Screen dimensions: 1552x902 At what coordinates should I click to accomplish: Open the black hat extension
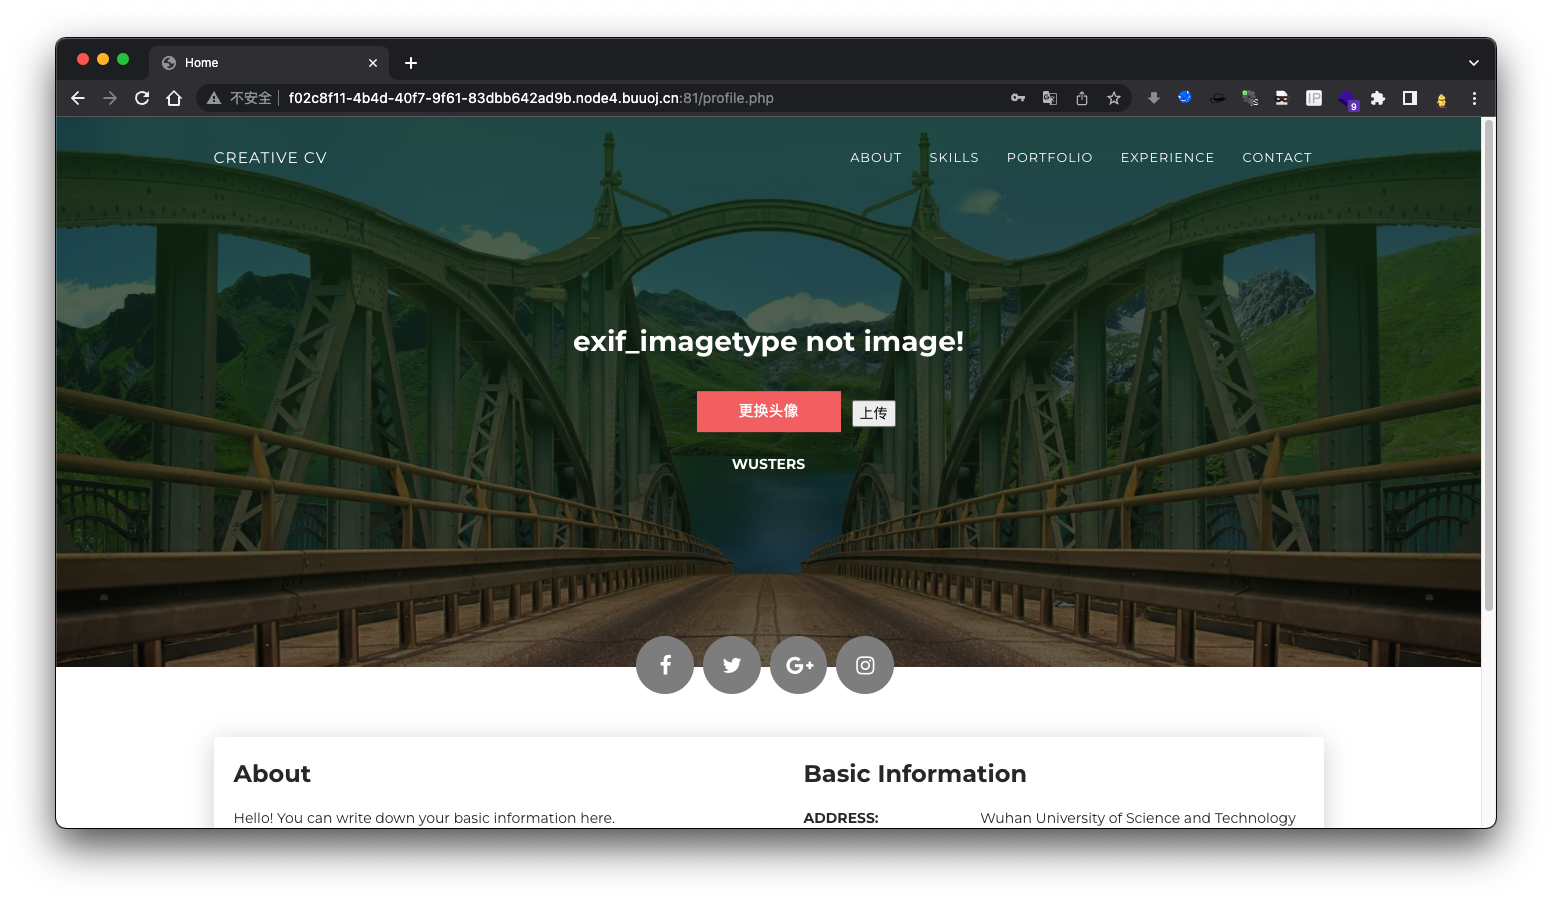point(1218,98)
